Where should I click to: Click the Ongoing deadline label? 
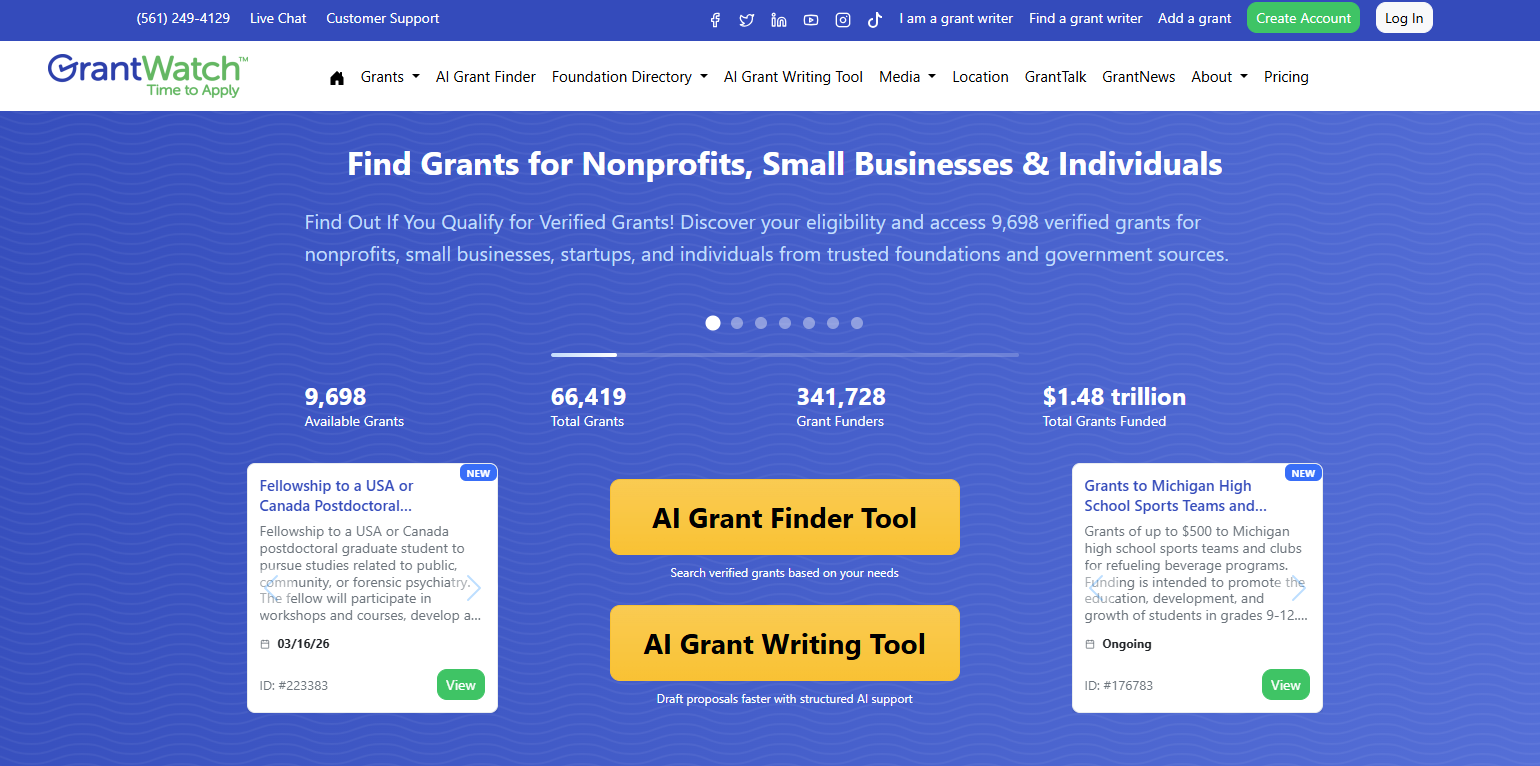pos(1127,644)
